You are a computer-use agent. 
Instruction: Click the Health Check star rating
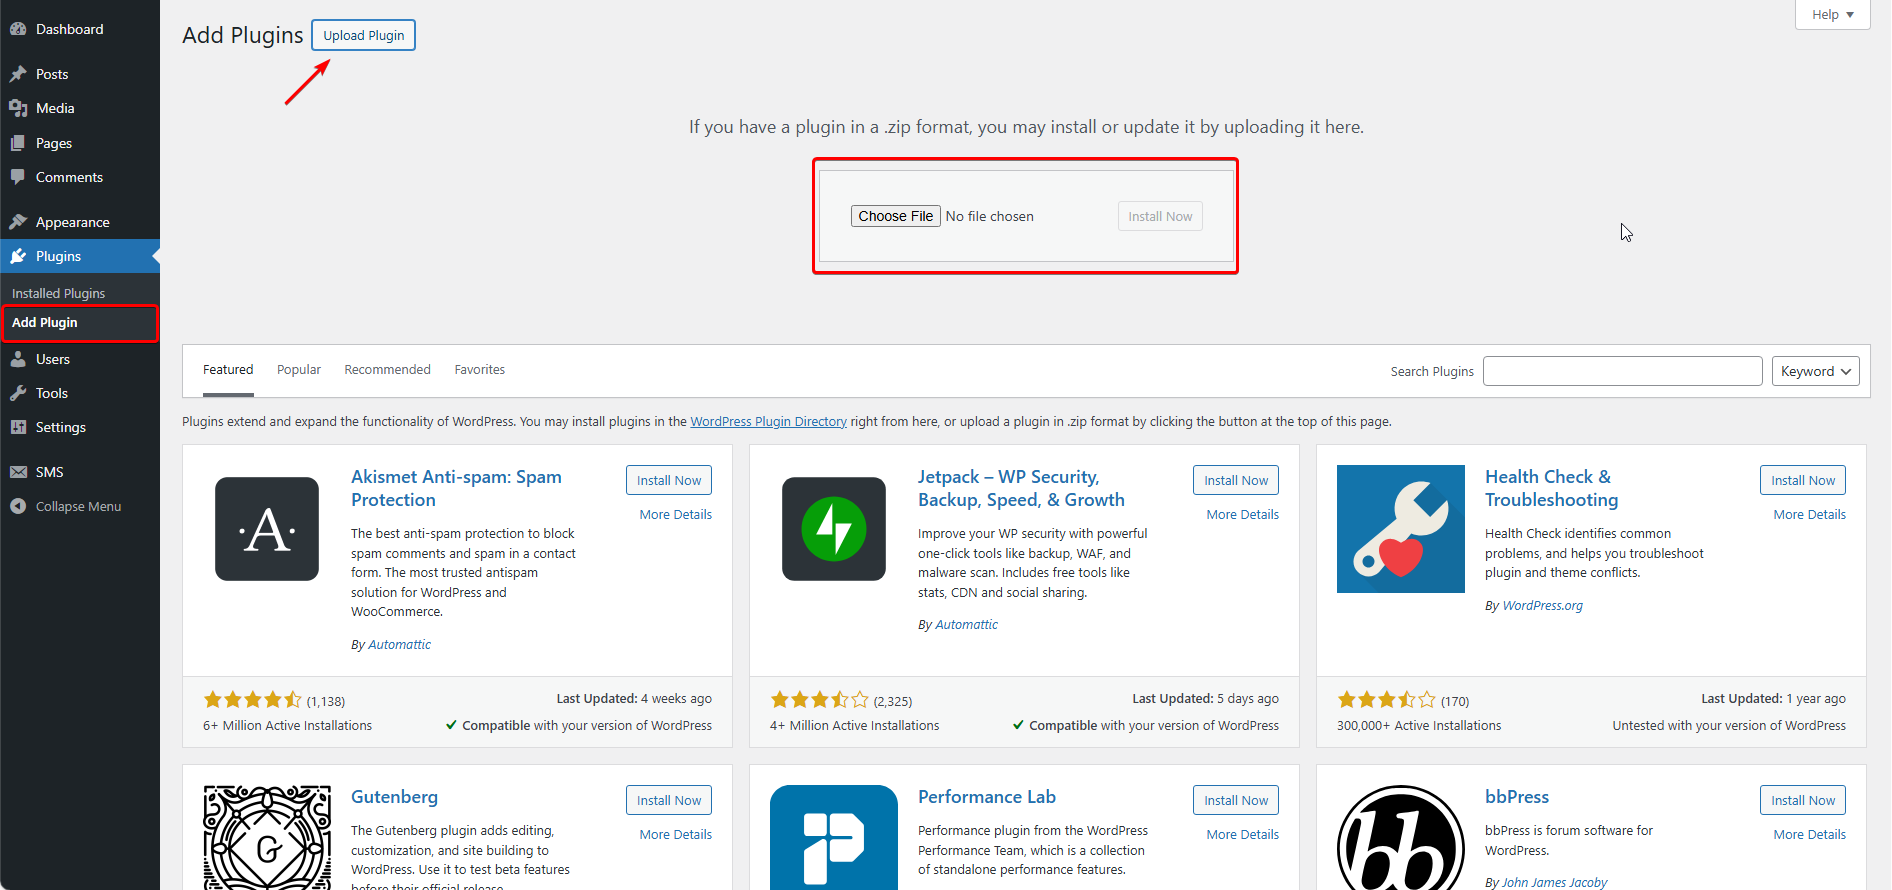tap(1387, 700)
